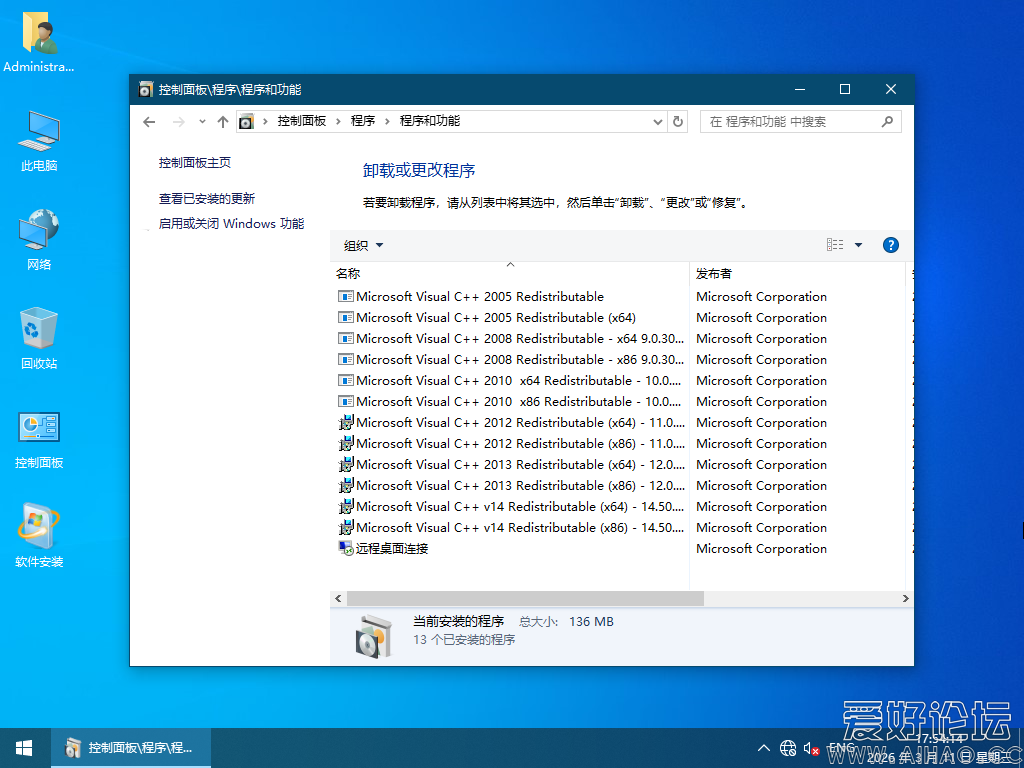This screenshot has height=768, width=1024.
Task: Open the 此电脑 desktop icon
Action: coord(39,141)
